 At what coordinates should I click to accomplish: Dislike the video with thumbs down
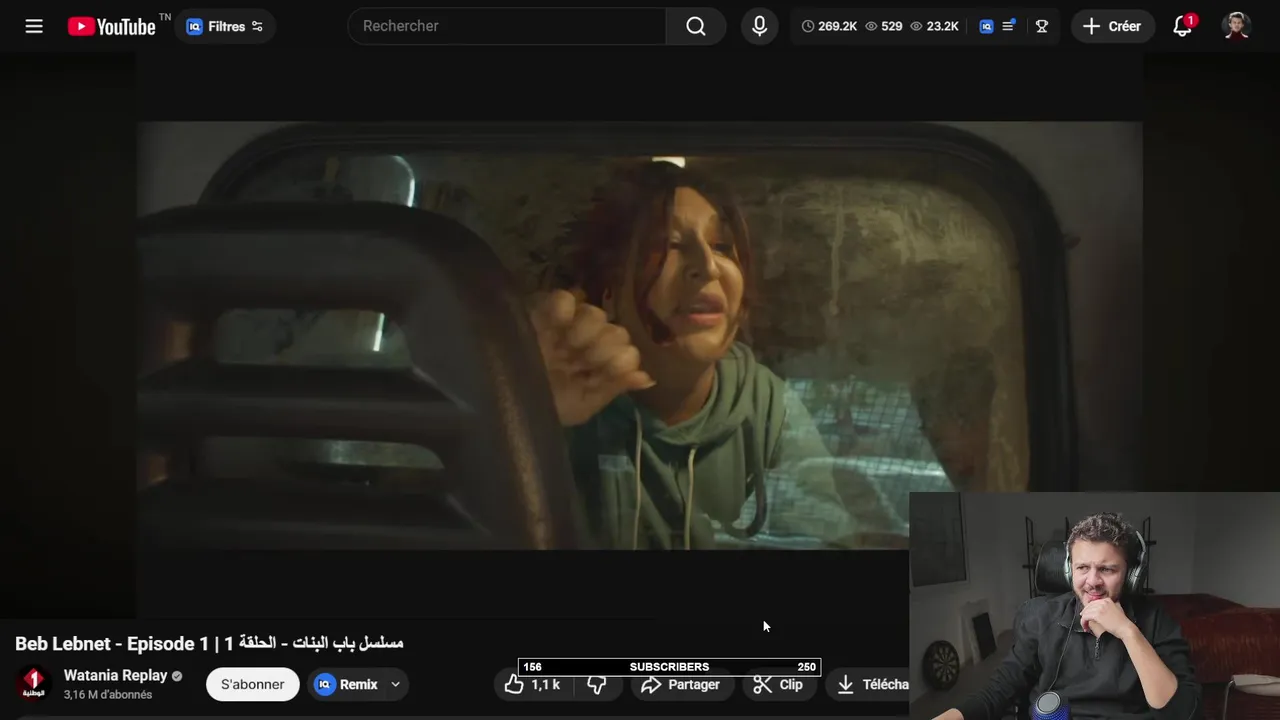click(x=597, y=684)
